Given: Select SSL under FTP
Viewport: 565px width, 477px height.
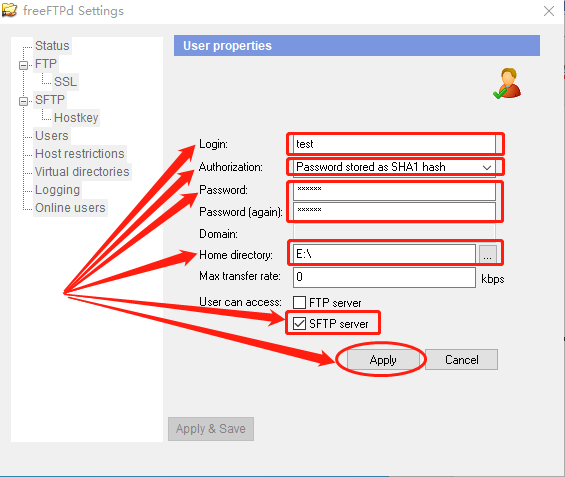Looking at the screenshot, I should [66, 82].
